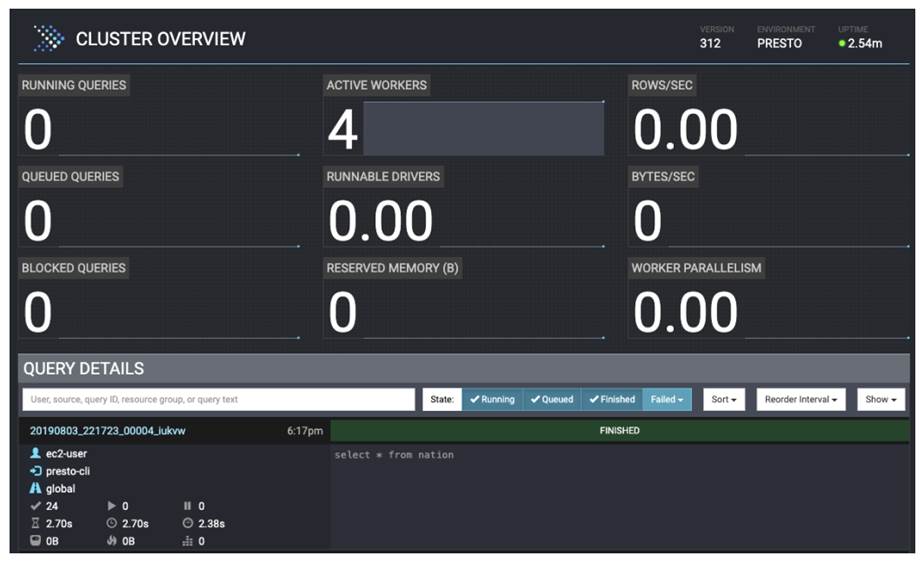924x562 pixels.
Task: Click the query search input field
Action: click(x=218, y=399)
